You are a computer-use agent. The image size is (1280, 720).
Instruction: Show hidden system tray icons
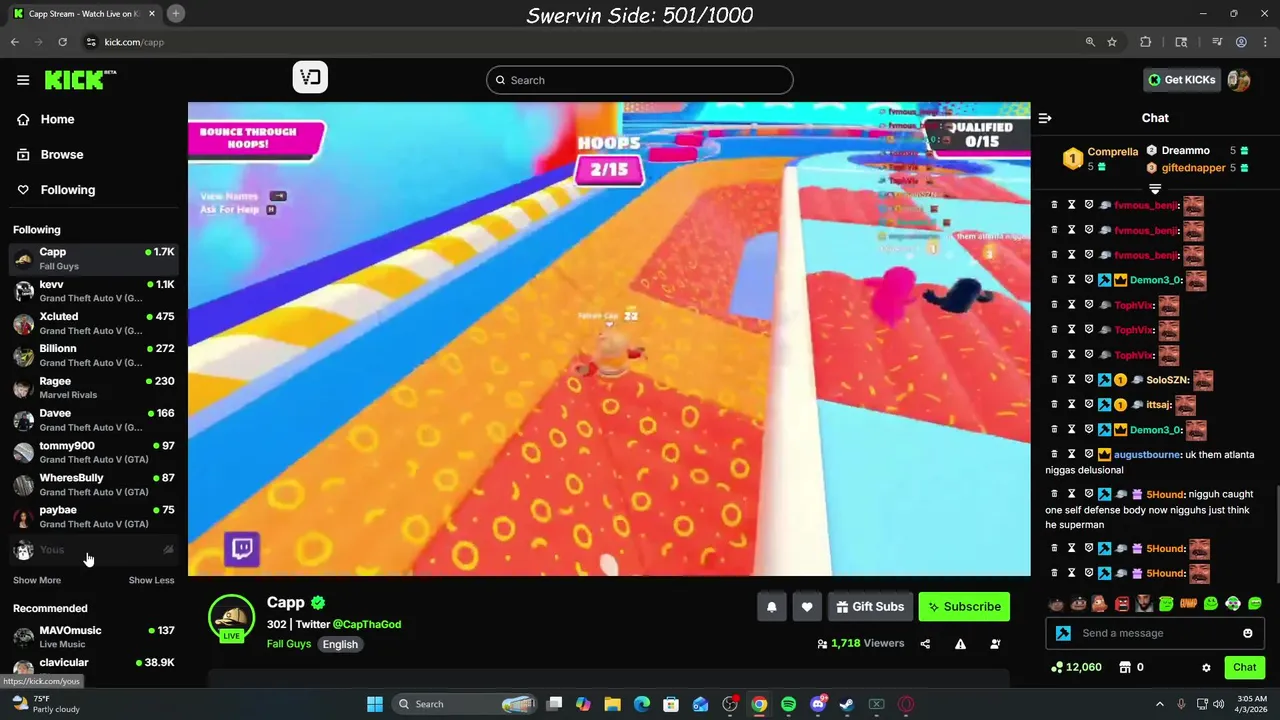pyautogui.click(x=1160, y=704)
